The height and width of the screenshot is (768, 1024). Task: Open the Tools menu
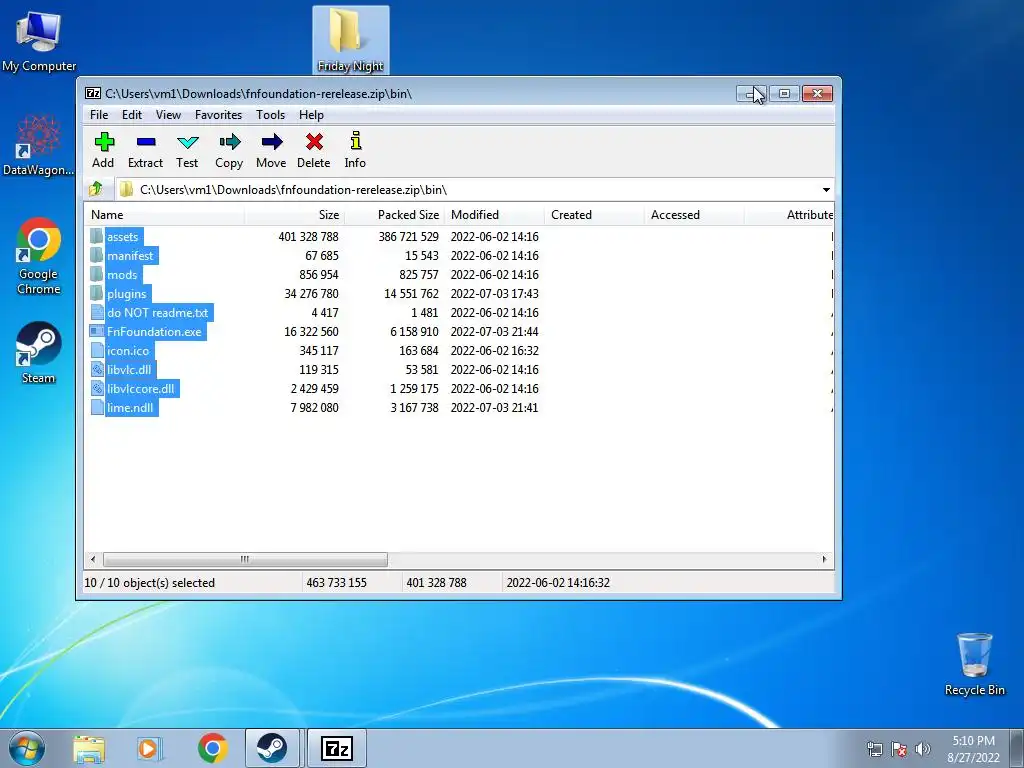[x=270, y=115]
